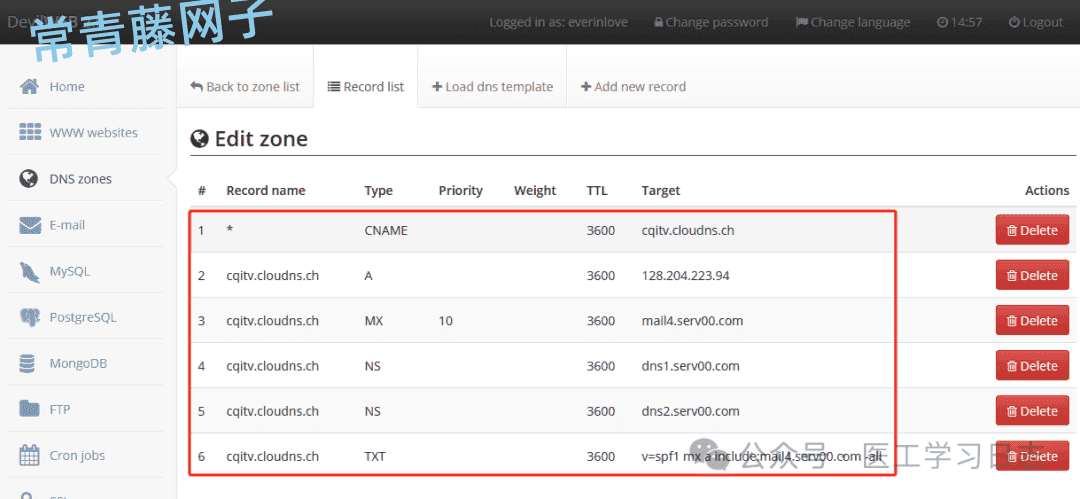Click the Logout link
Viewport: 1080px width, 499px height.
click(1036, 22)
